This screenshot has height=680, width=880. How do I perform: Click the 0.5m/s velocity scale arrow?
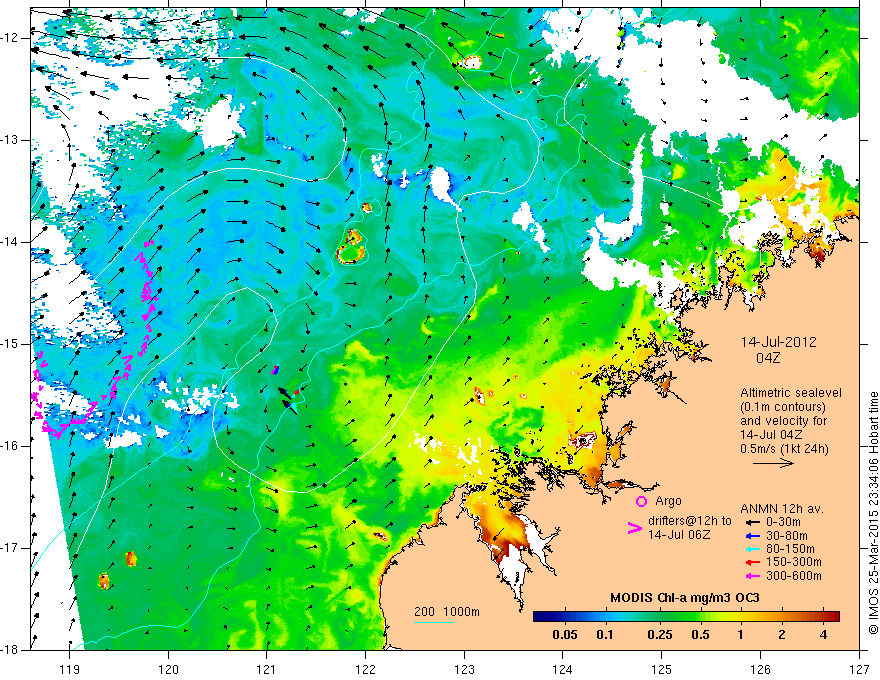pos(773,463)
